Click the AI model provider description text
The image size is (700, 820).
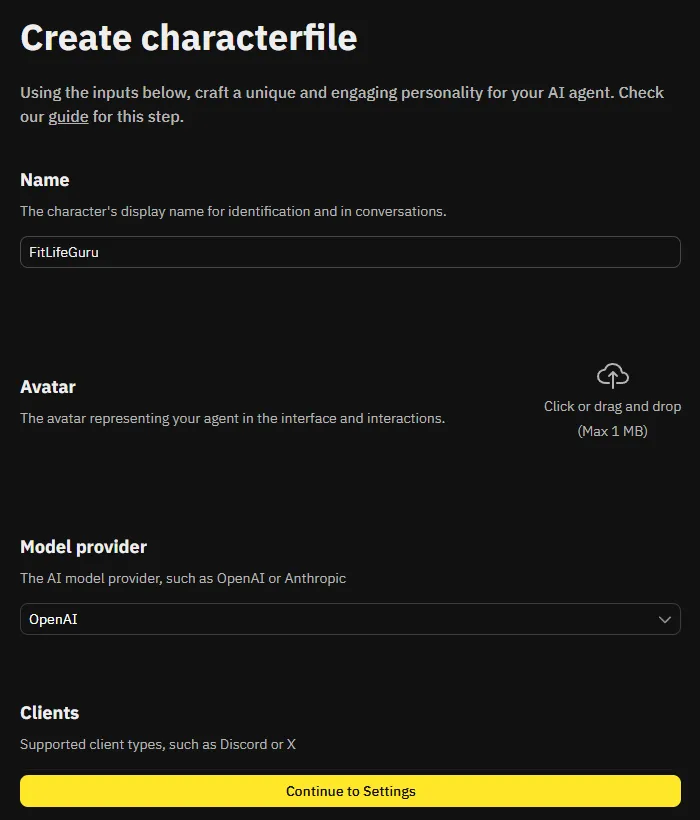click(183, 578)
